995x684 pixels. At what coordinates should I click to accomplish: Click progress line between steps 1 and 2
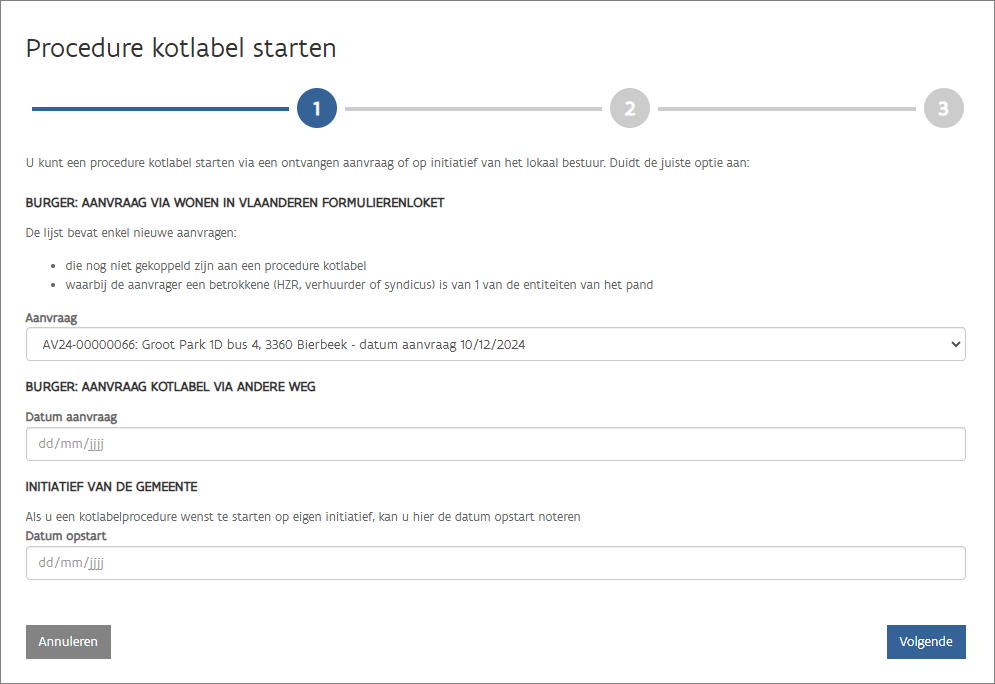click(473, 108)
